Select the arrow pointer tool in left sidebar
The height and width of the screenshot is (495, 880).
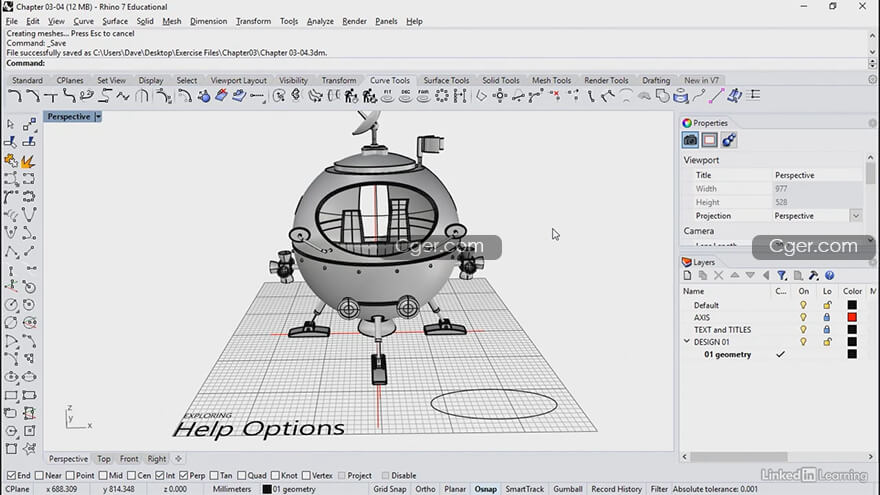tap(11, 125)
